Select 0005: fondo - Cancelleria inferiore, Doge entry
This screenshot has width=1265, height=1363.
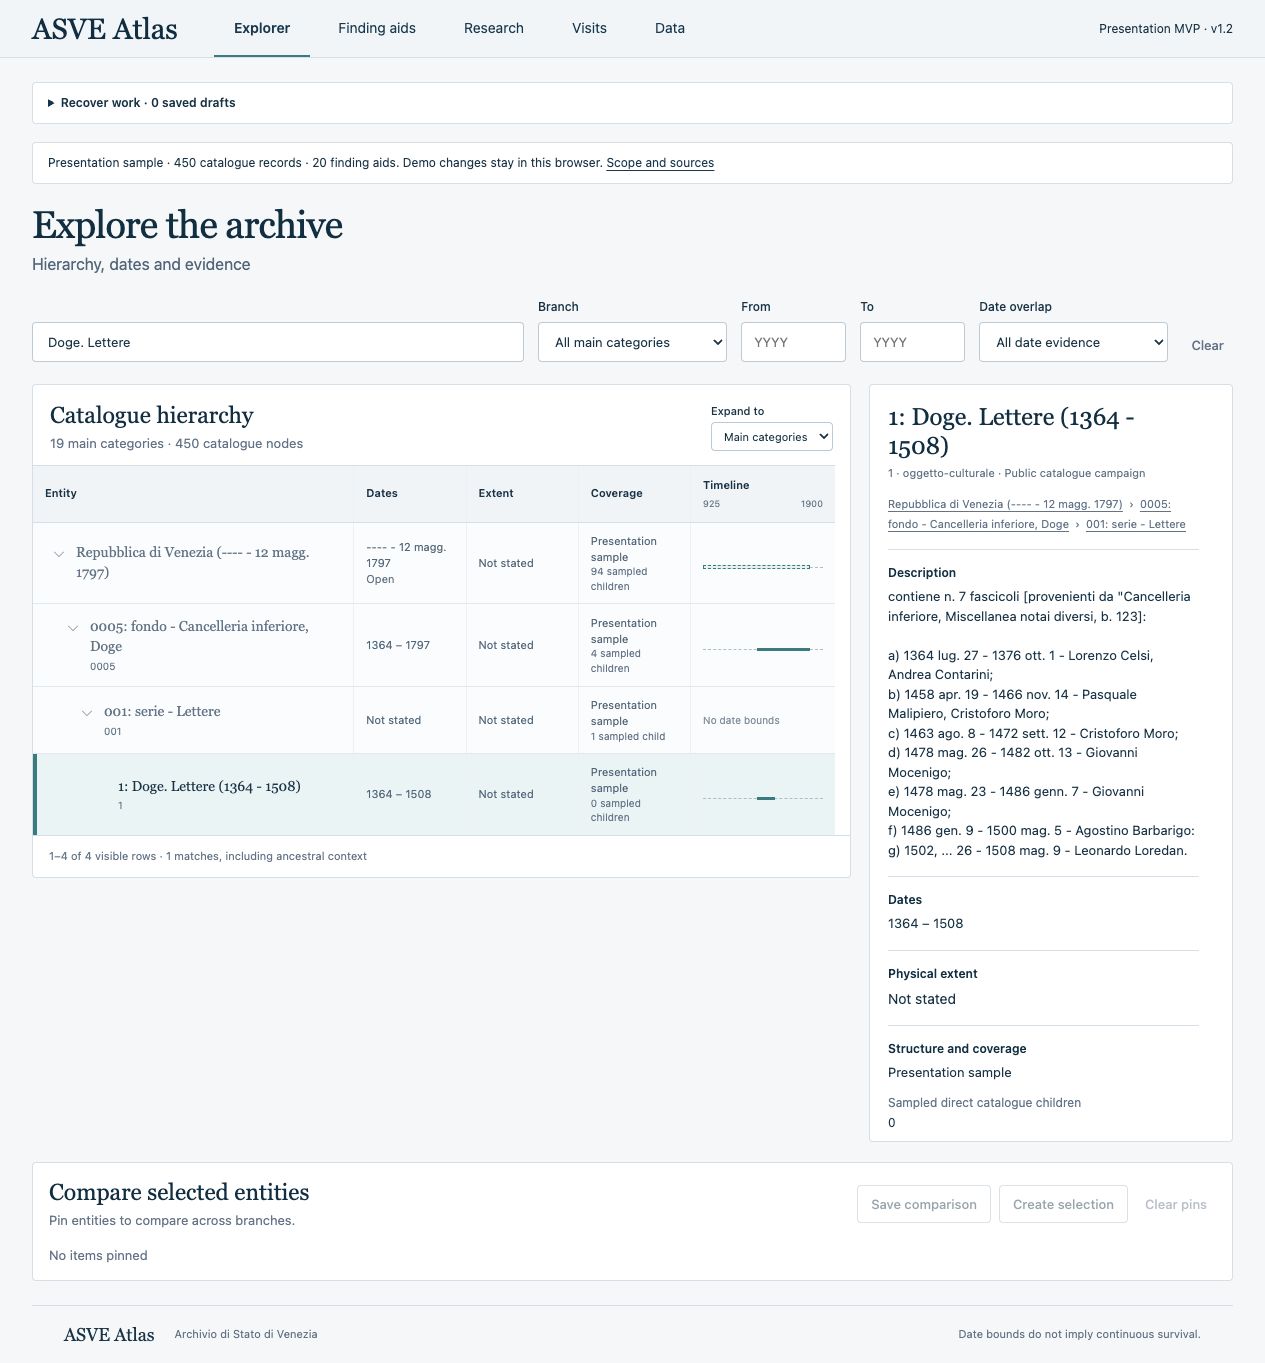[199, 636]
